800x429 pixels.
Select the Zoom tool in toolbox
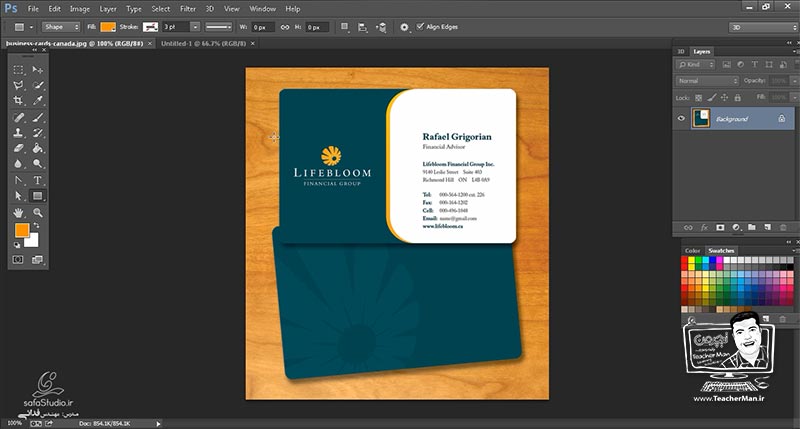(x=38, y=212)
